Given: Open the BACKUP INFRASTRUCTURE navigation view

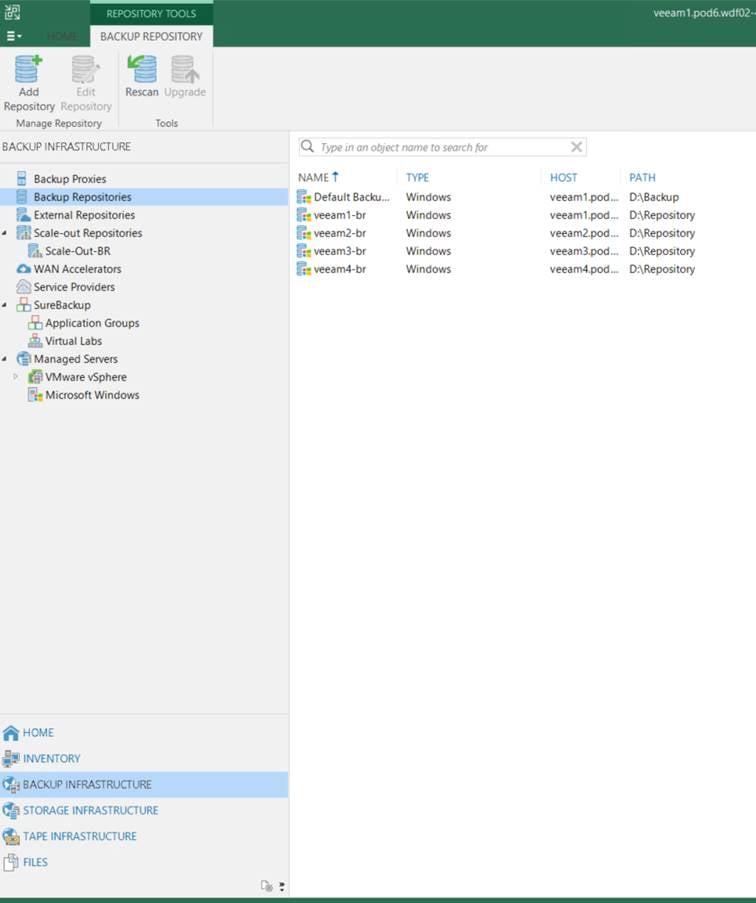Looking at the screenshot, I should 144,784.
